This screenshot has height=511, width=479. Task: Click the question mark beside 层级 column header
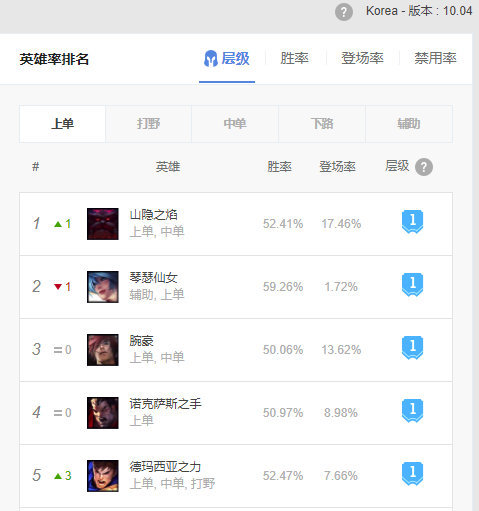(x=424, y=167)
